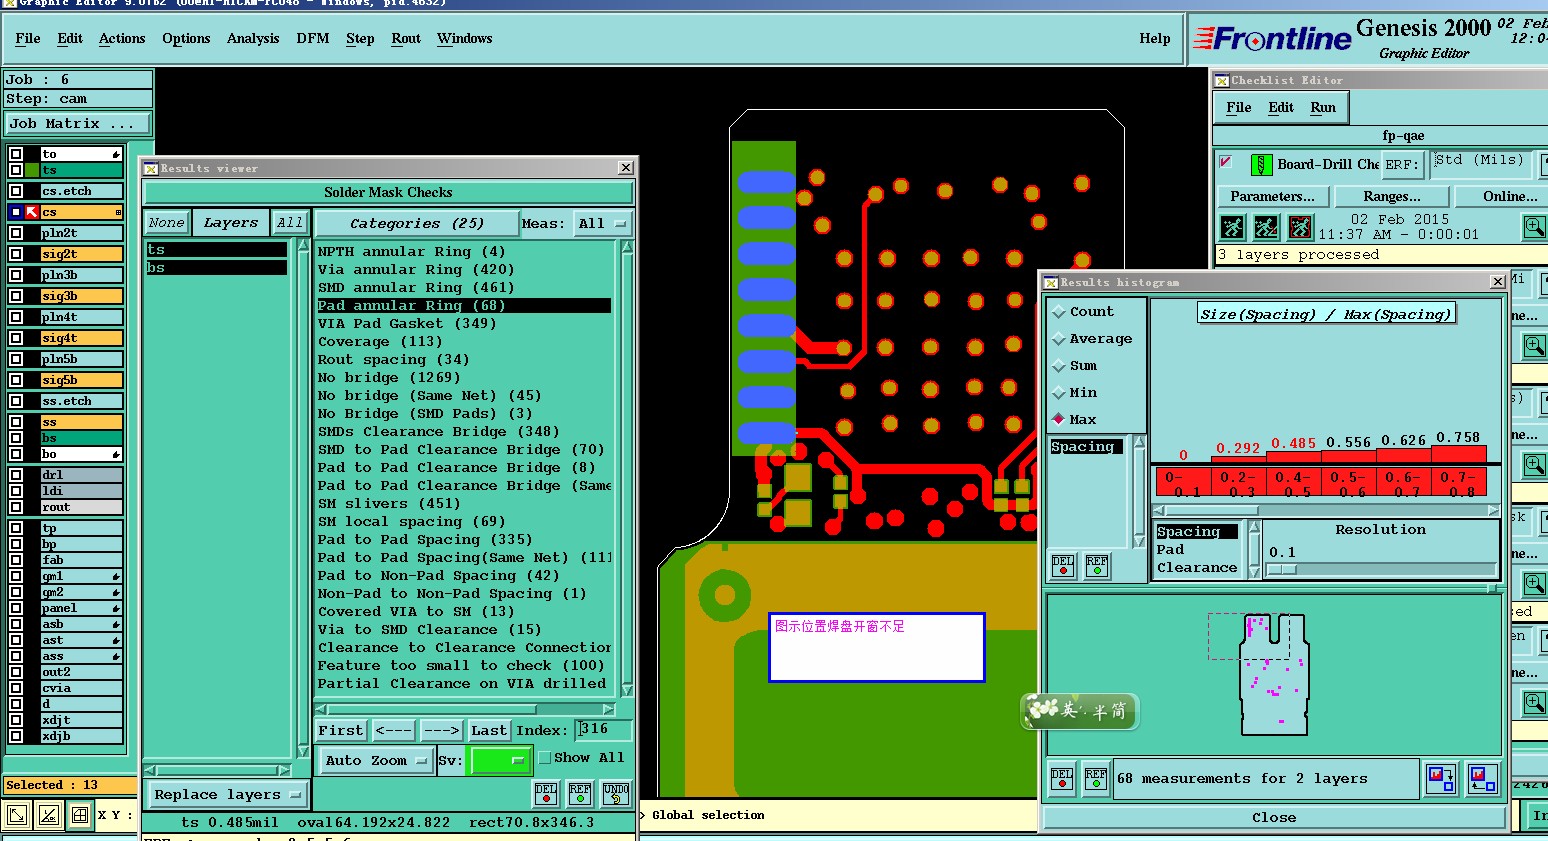Click the Frontline logo

(x=1273, y=39)
